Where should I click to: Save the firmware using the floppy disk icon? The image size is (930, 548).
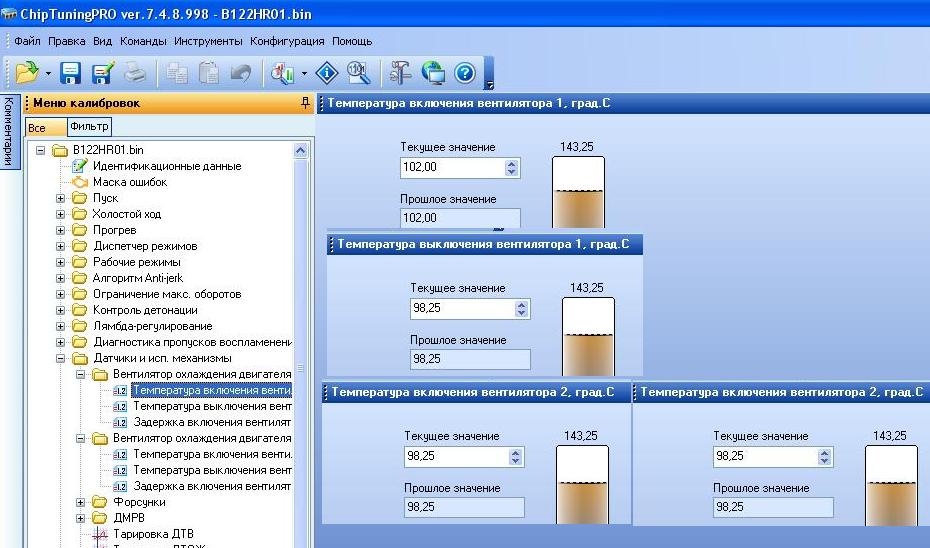71,73
